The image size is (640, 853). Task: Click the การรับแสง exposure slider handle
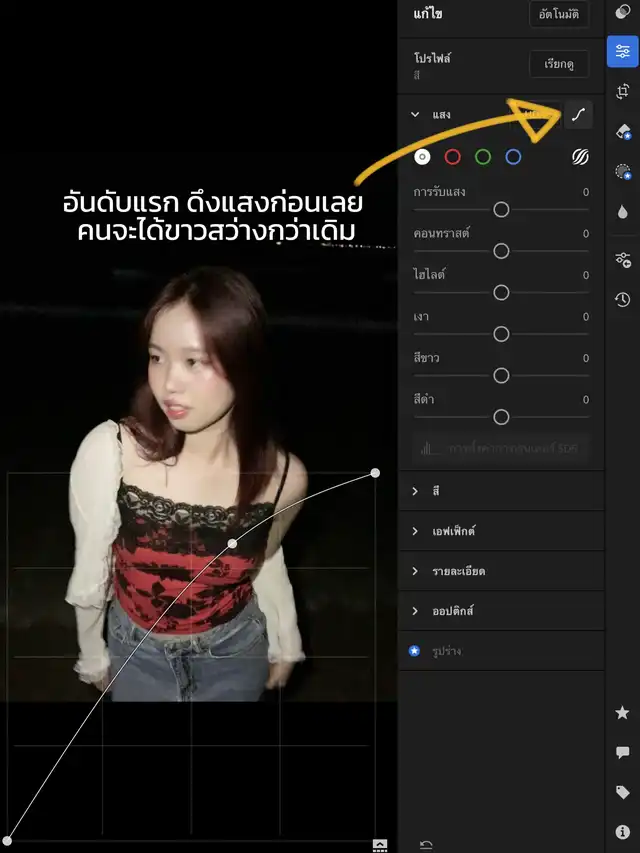coord(501,209)
